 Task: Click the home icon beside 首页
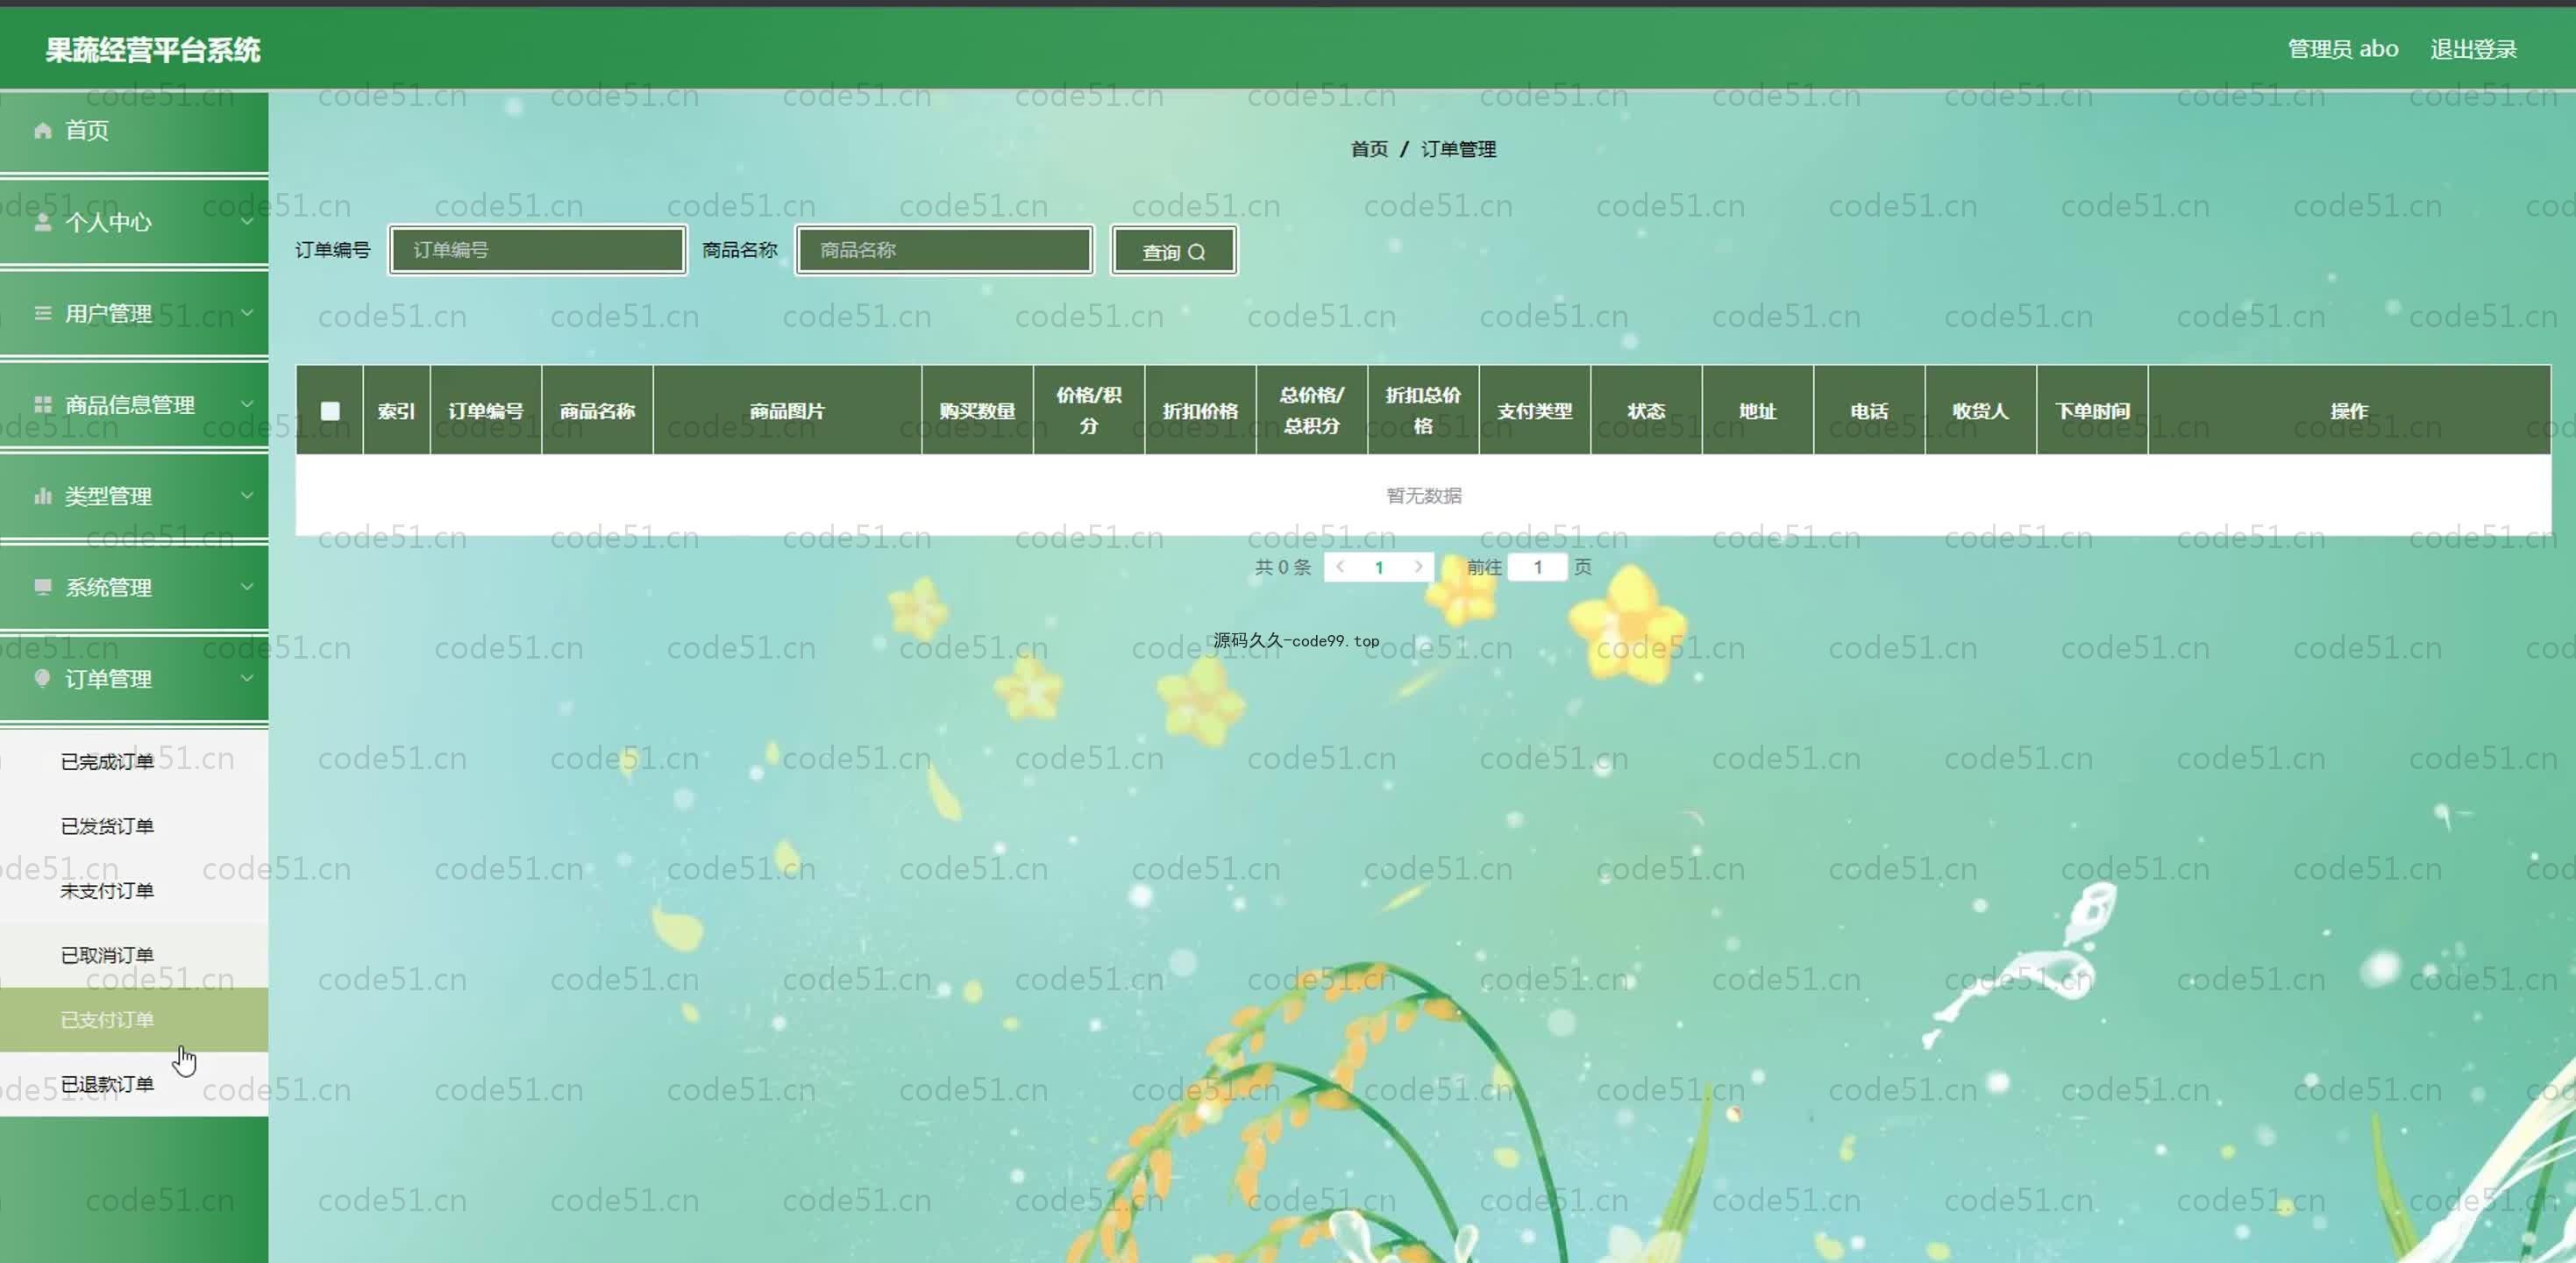[x=42, y=131]
